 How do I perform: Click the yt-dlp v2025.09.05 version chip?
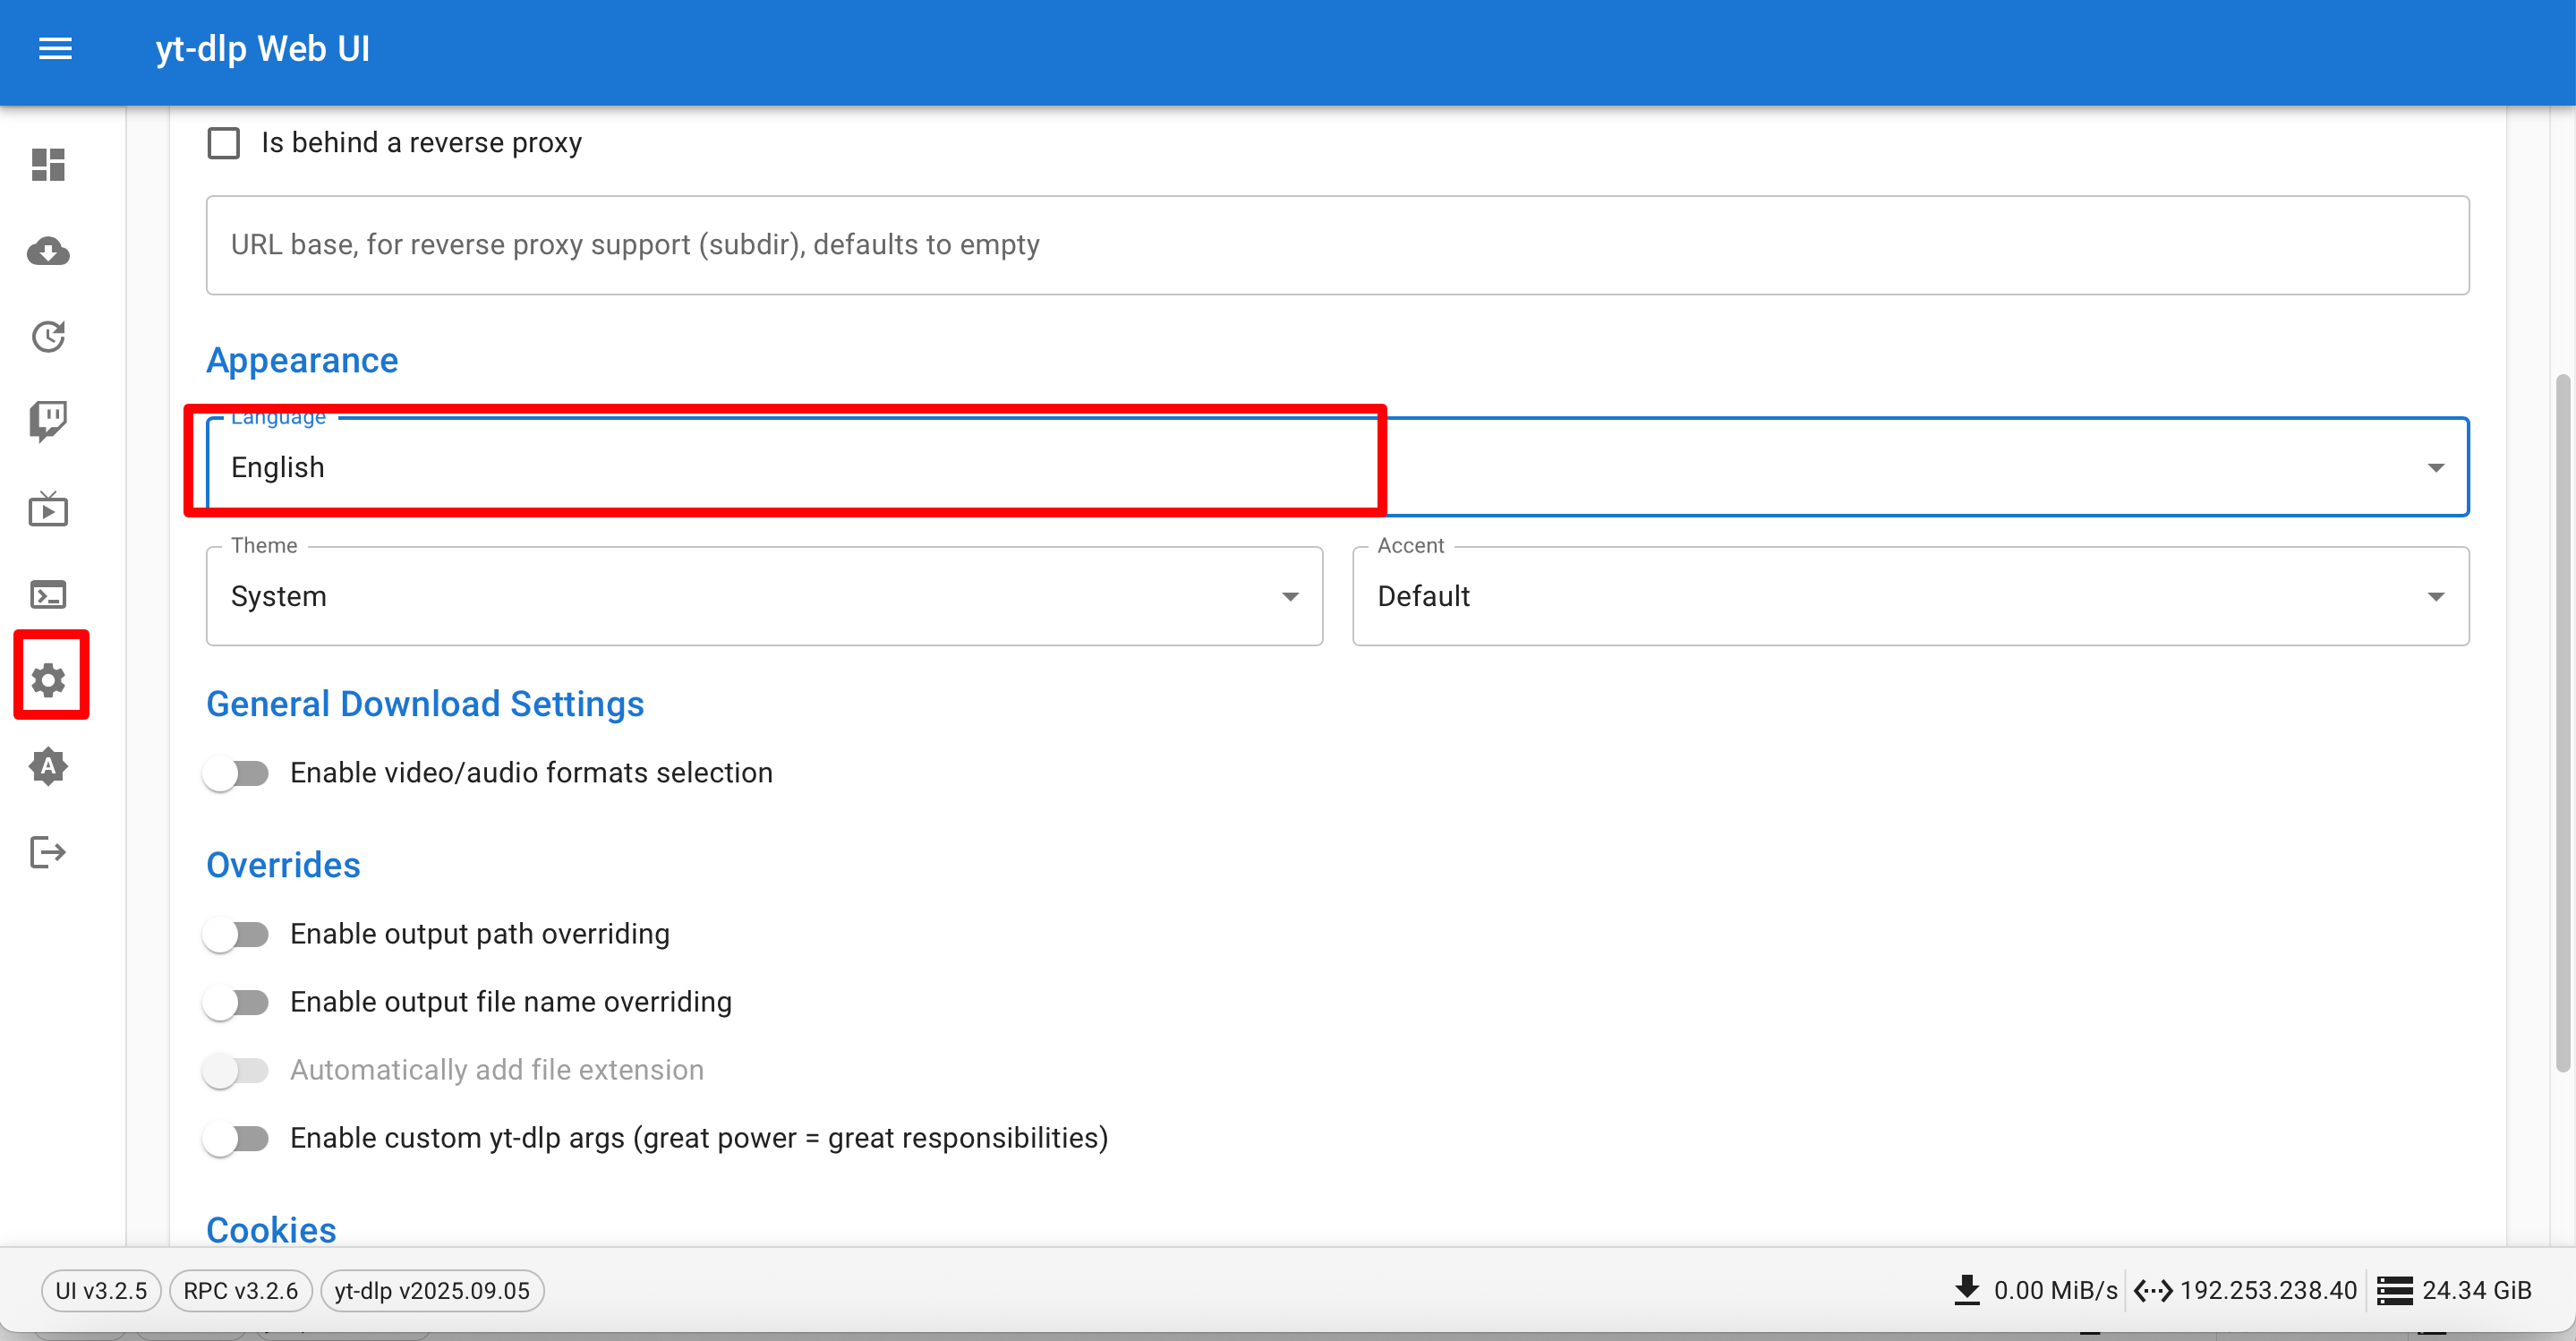point(431,1290)
